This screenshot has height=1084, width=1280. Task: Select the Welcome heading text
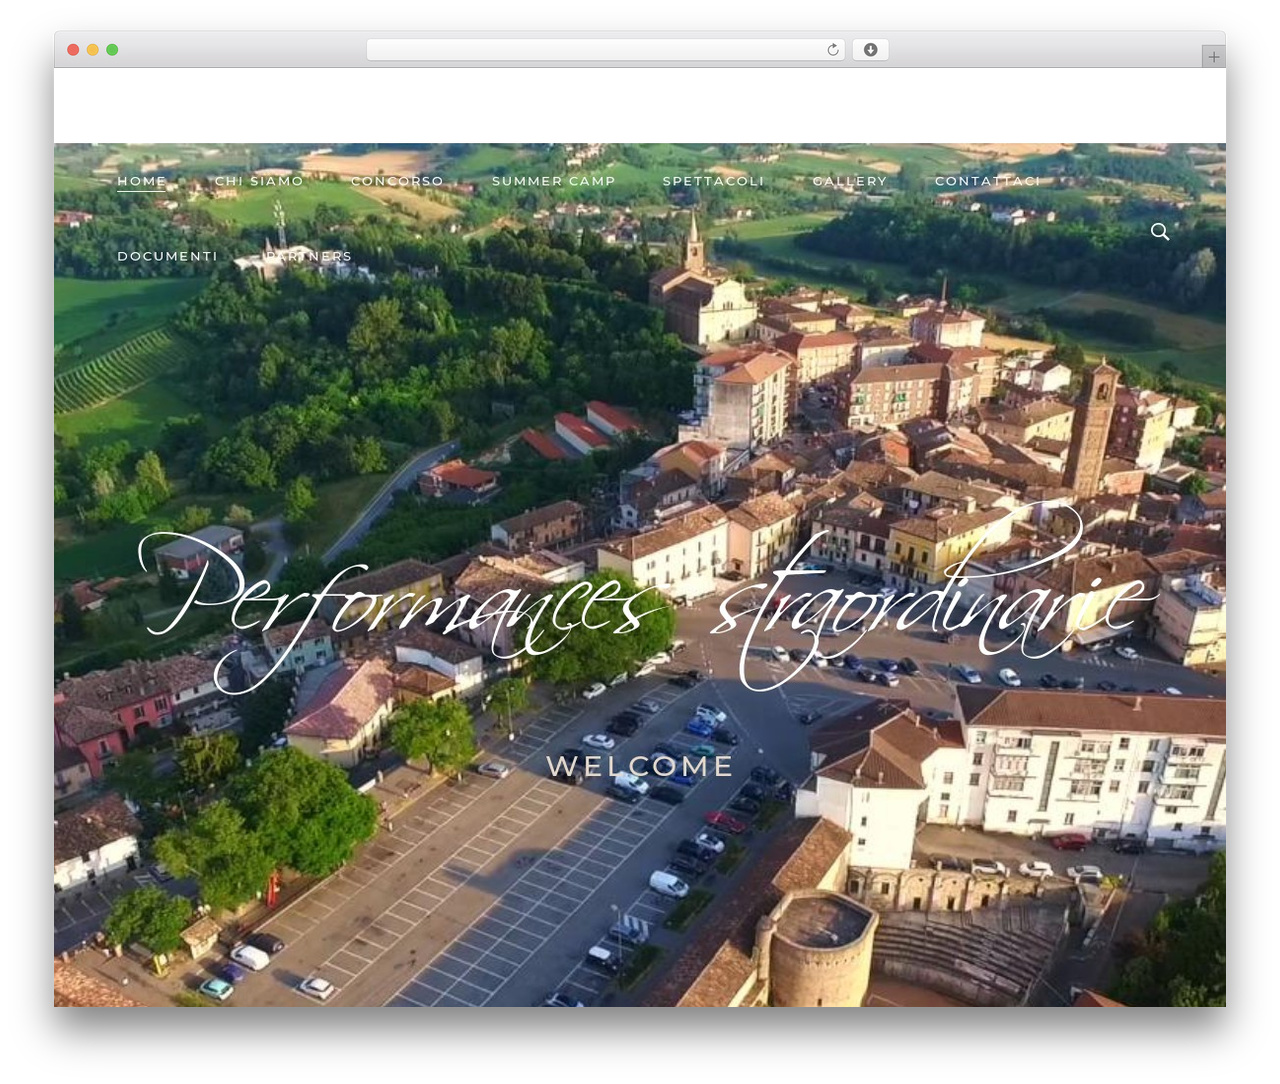[x=640, y=766]
